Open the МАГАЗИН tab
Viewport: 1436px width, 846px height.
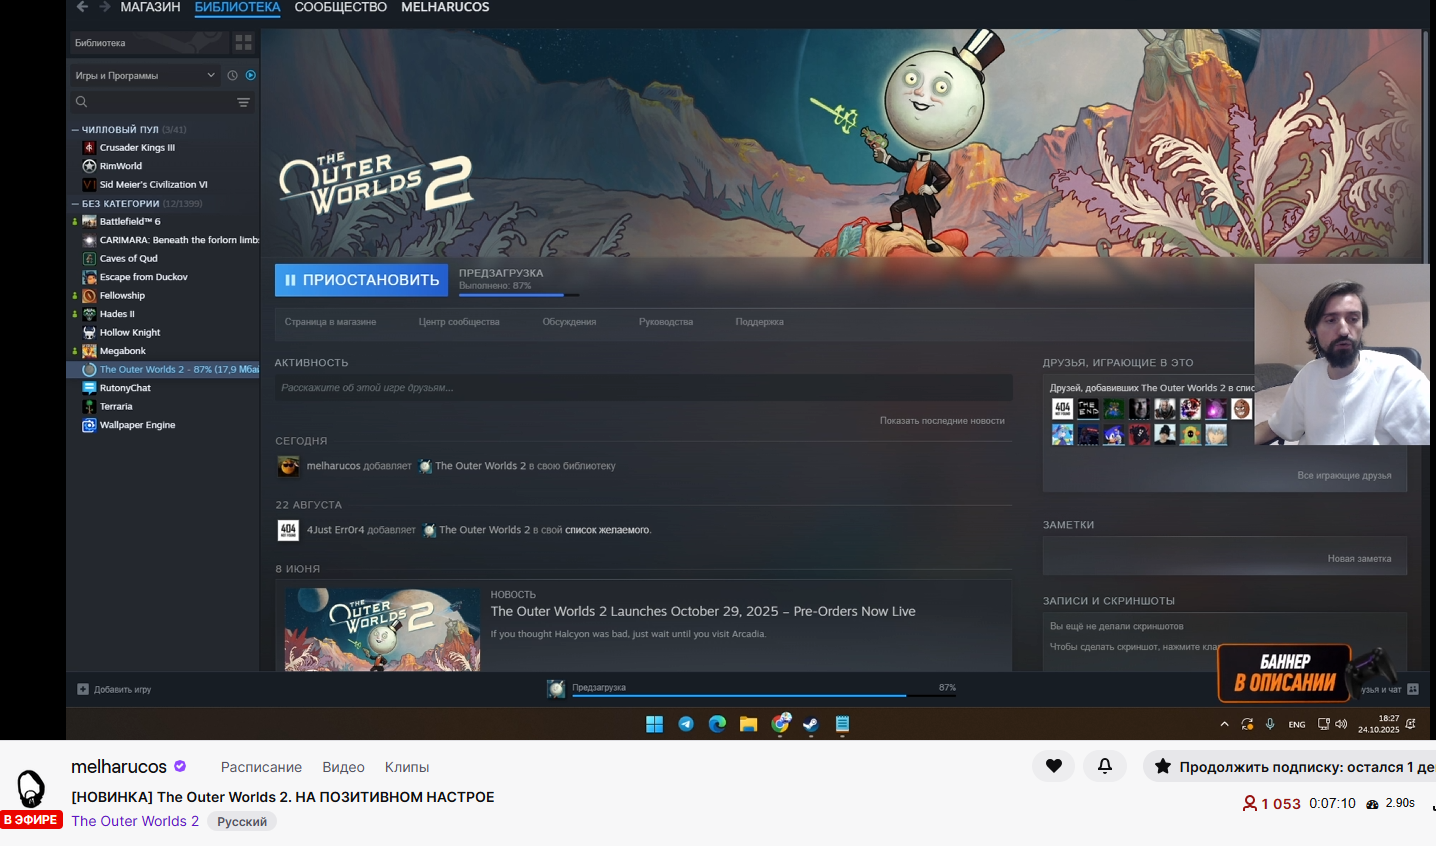150,7
